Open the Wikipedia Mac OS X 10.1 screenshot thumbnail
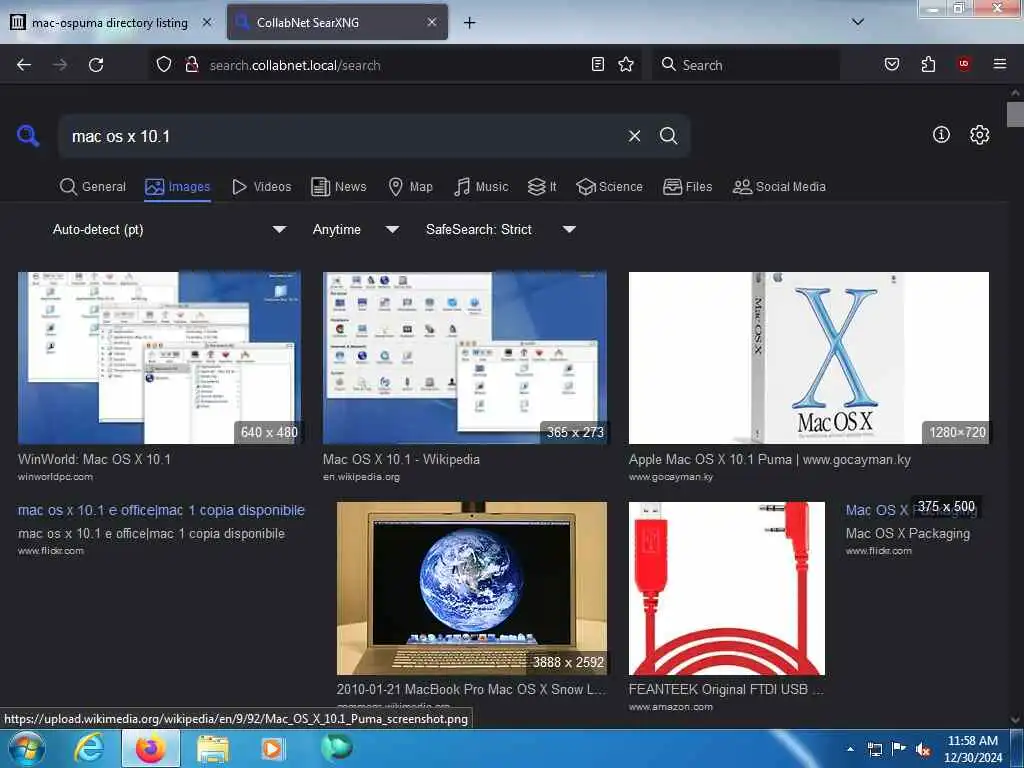 pyautogui.click(x=464, y=358)
